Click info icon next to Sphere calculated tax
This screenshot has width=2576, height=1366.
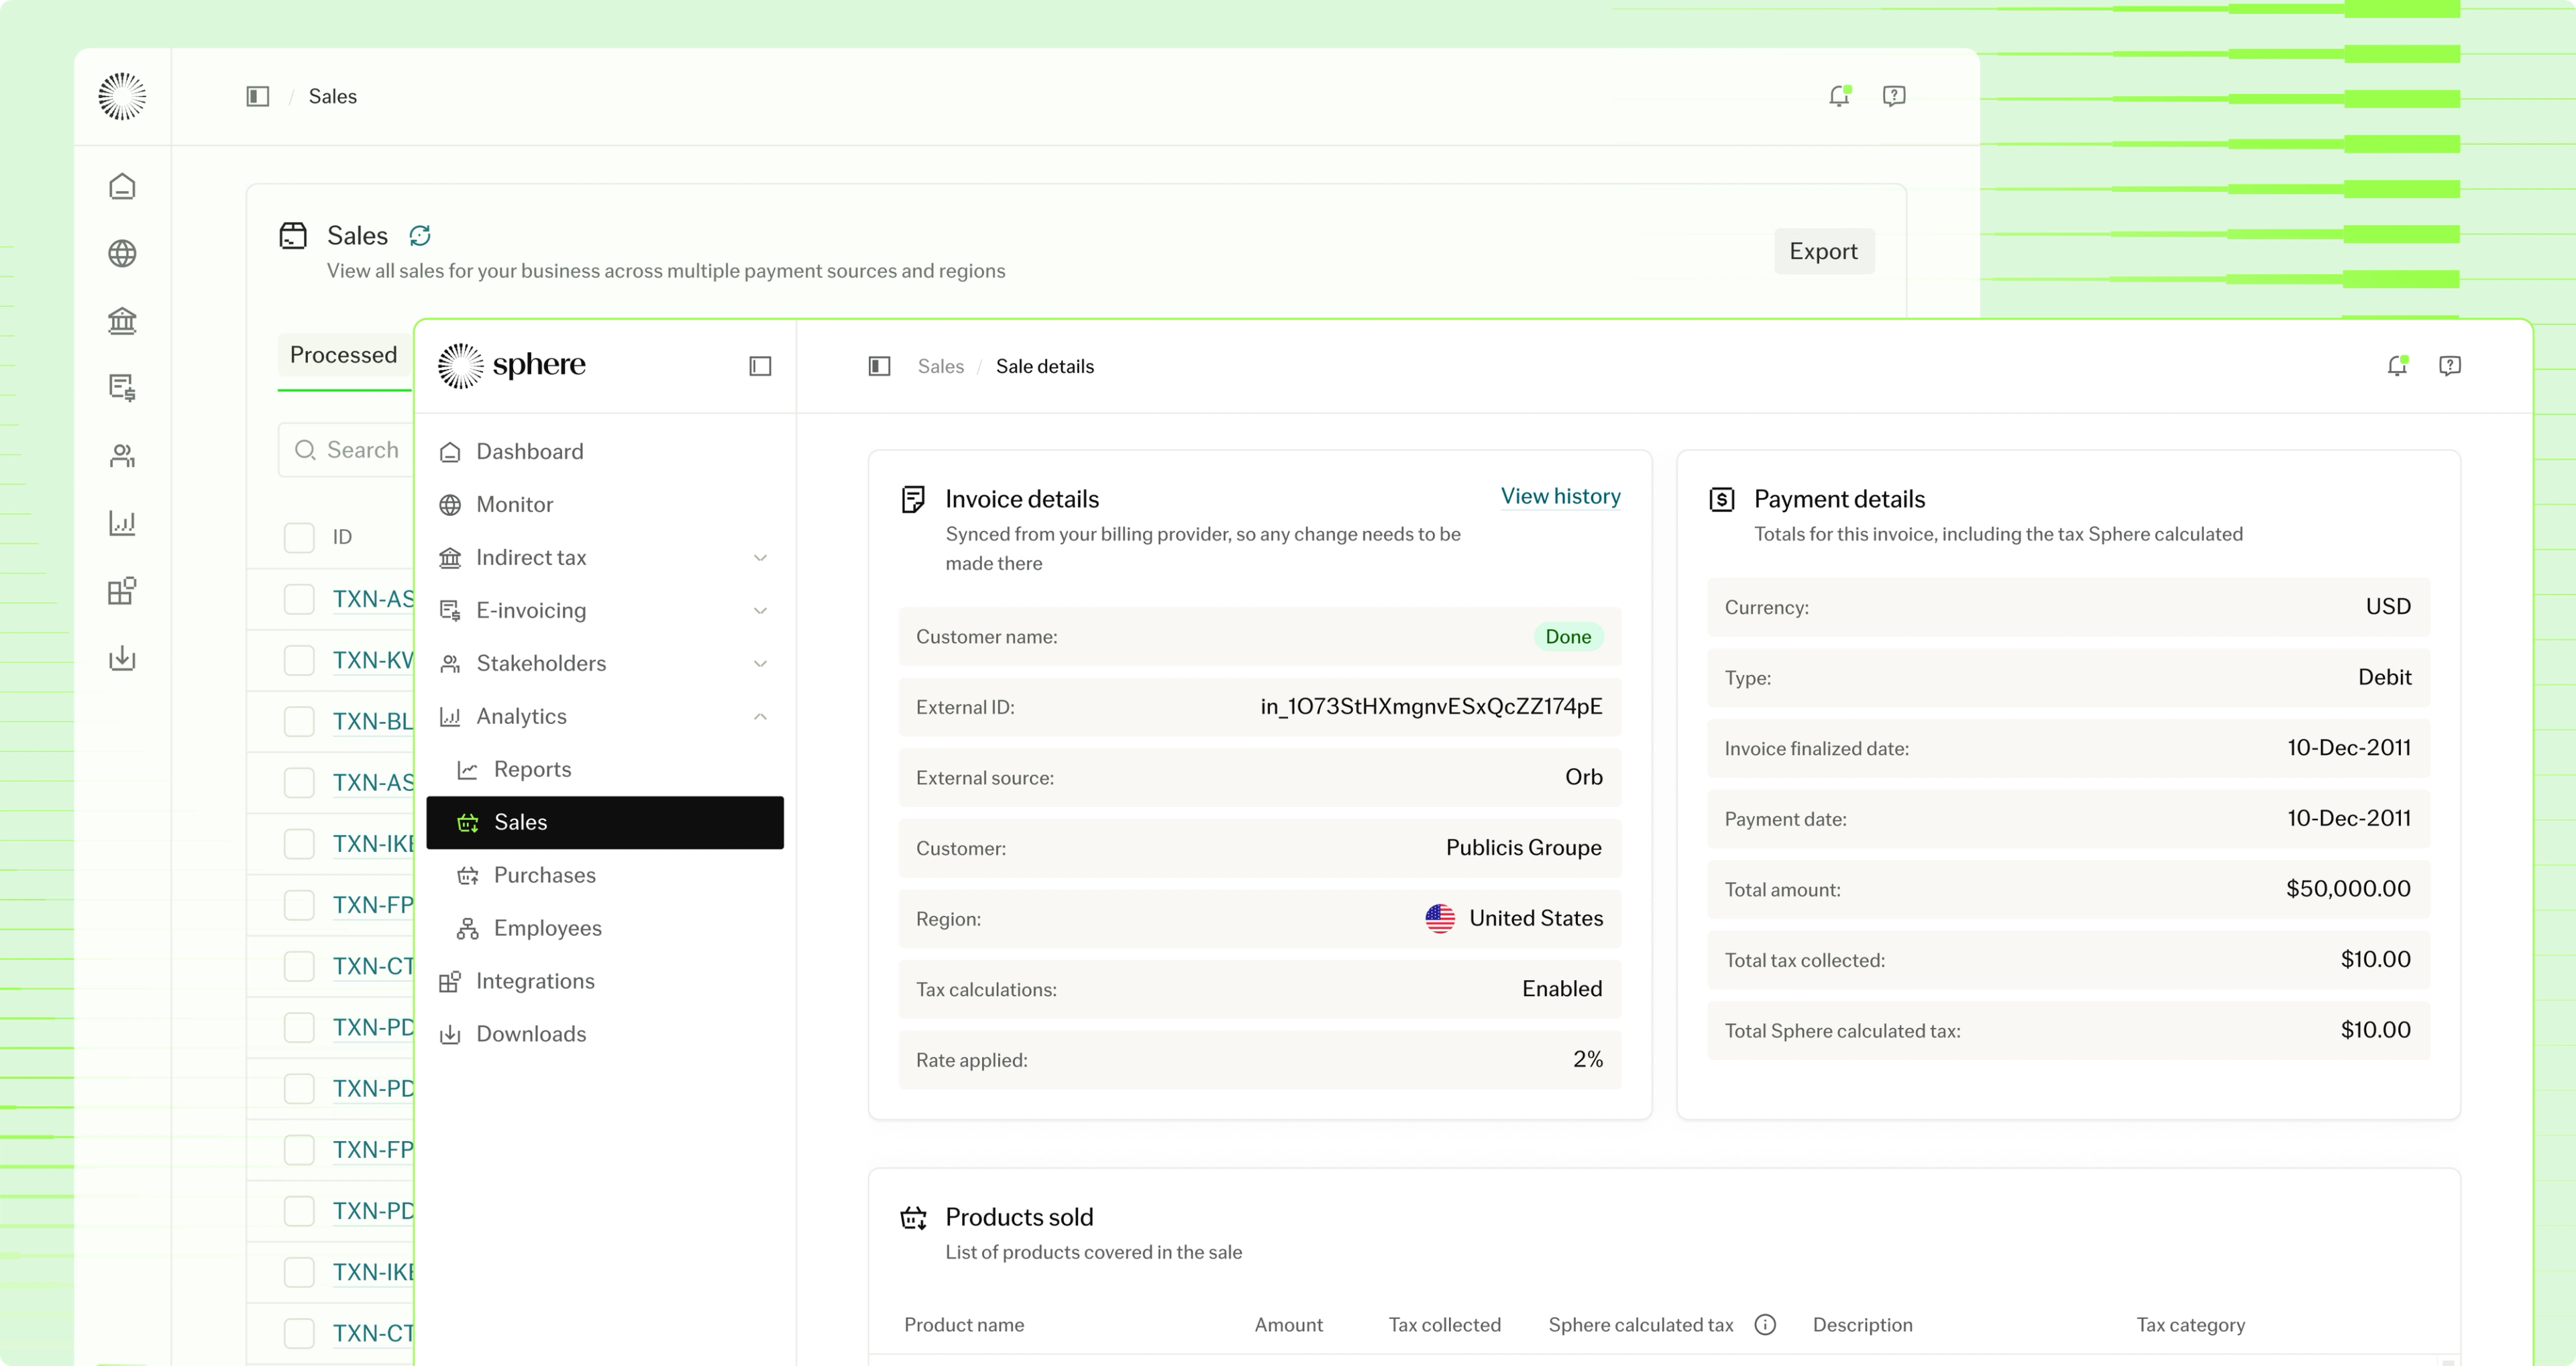click(x=1766, y=1324)
